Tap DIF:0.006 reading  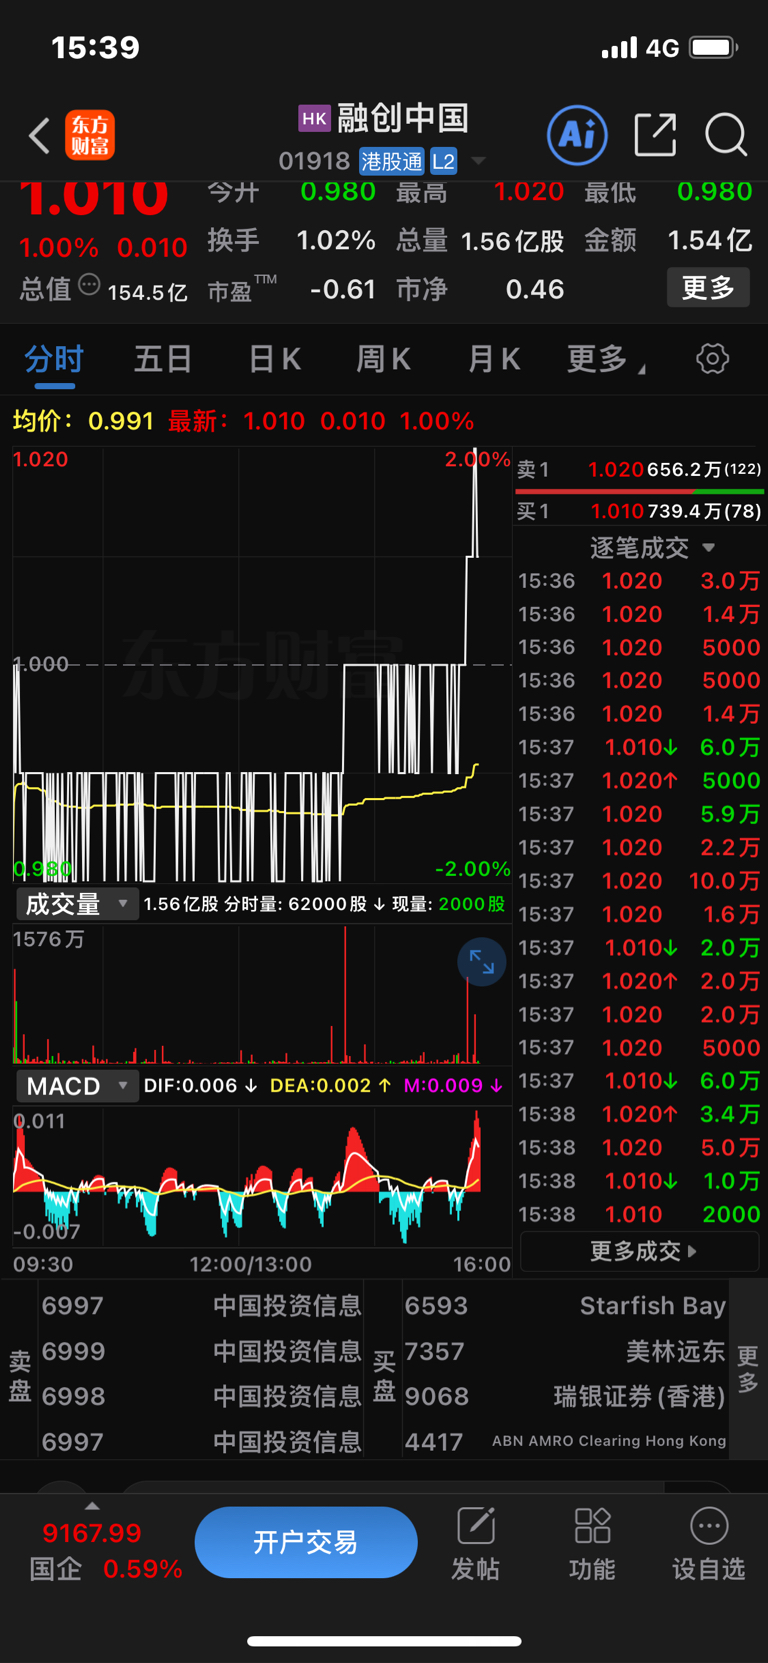(x=200, y=1085)
